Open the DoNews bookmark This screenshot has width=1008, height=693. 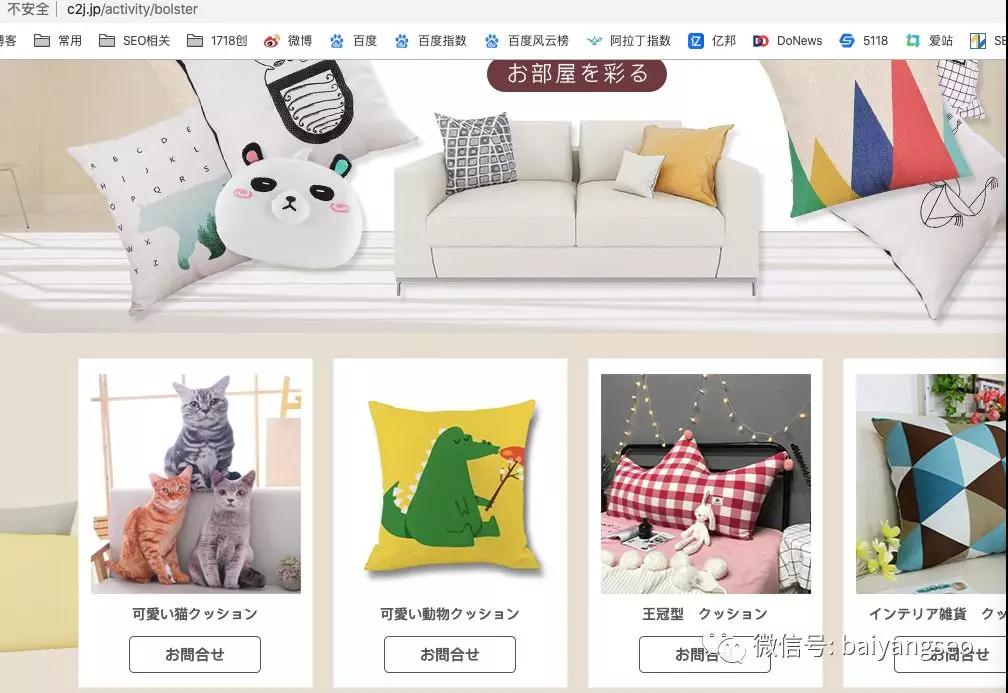tap(788, 40)
